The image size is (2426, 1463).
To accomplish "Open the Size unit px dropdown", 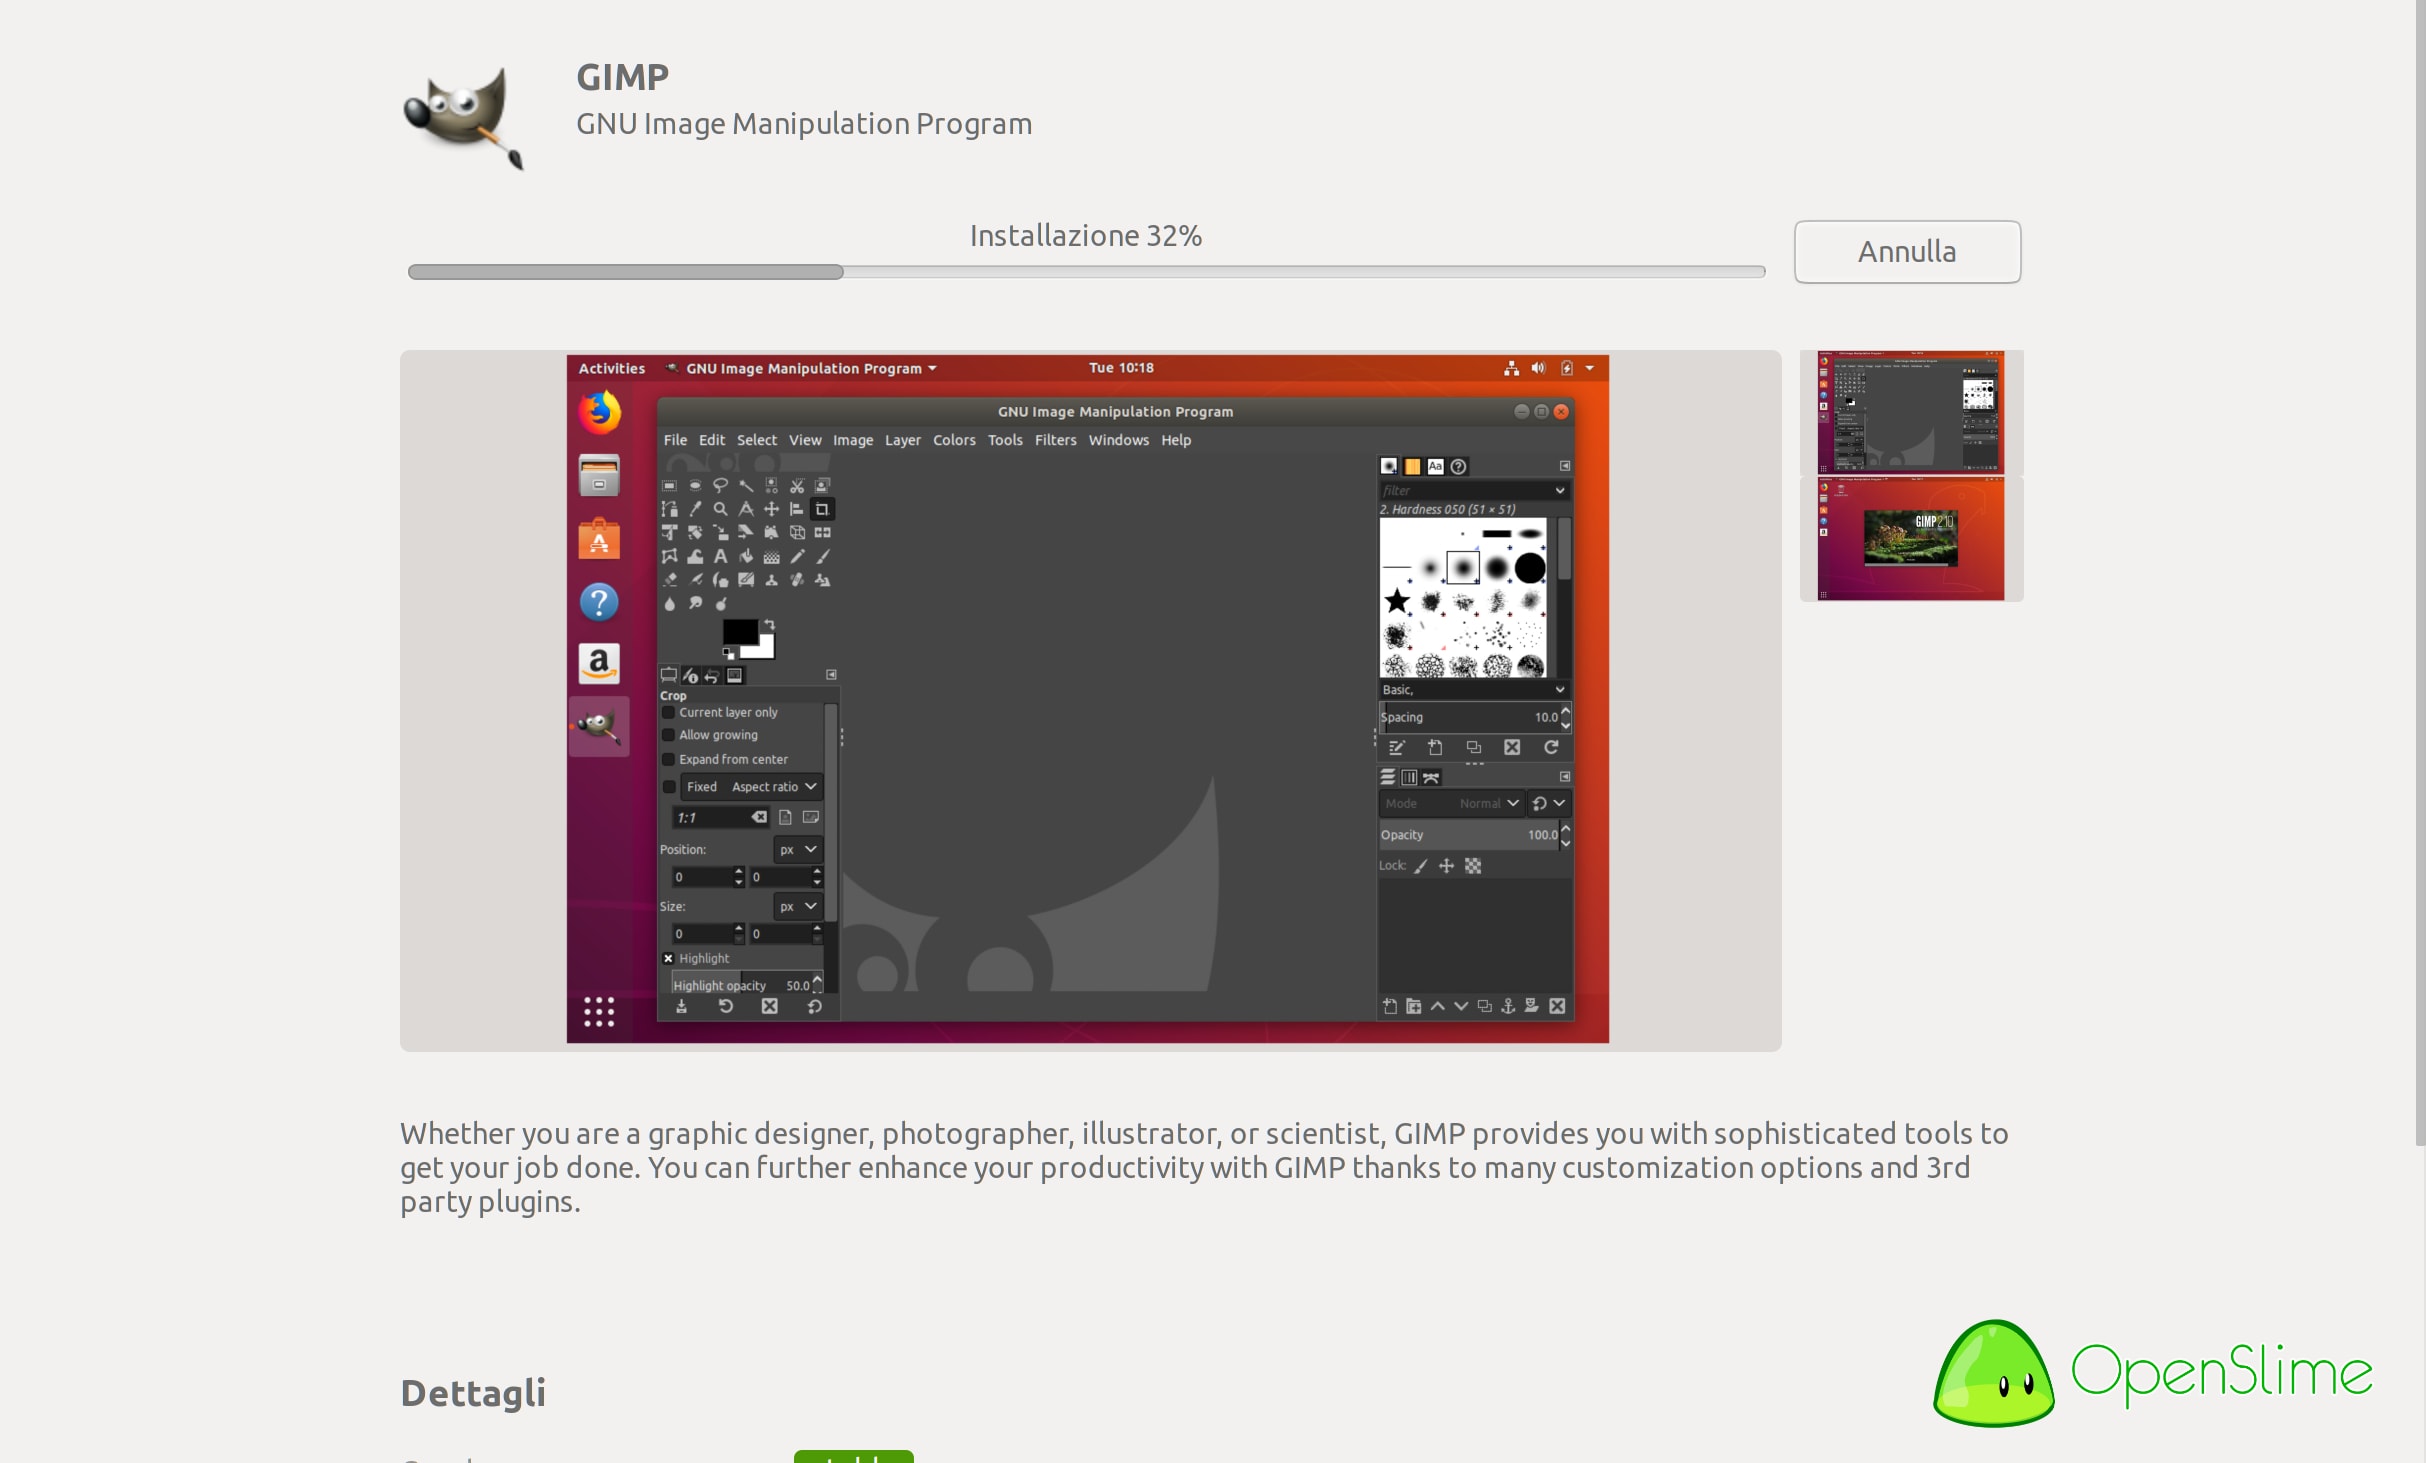I will click(798, 907).
